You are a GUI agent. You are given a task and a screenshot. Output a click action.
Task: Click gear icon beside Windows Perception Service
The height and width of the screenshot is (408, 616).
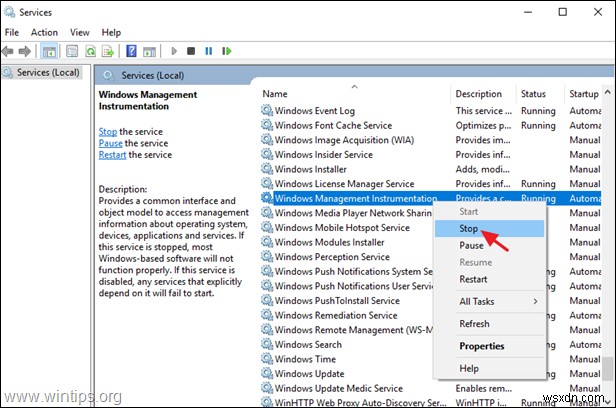coord(267,256)
